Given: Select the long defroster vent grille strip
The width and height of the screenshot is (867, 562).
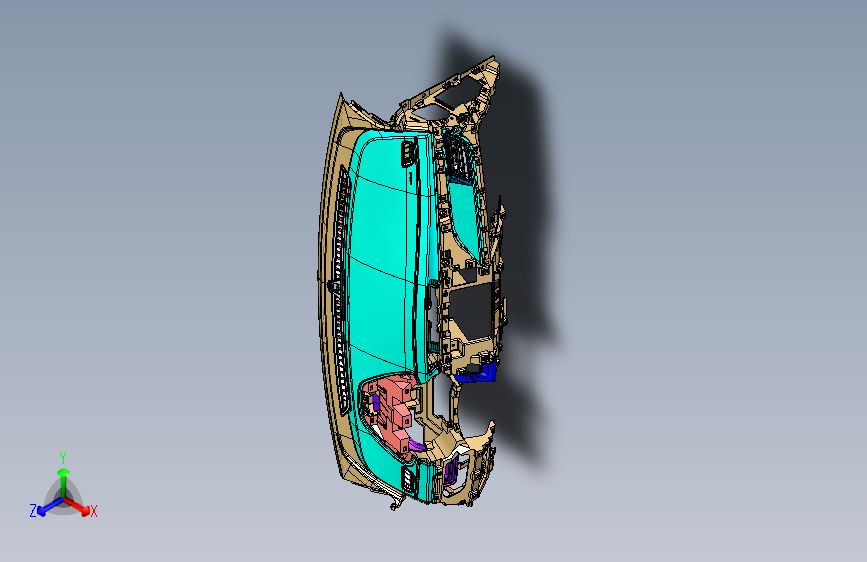Looking at the screenshot, I should pos(340,290).
